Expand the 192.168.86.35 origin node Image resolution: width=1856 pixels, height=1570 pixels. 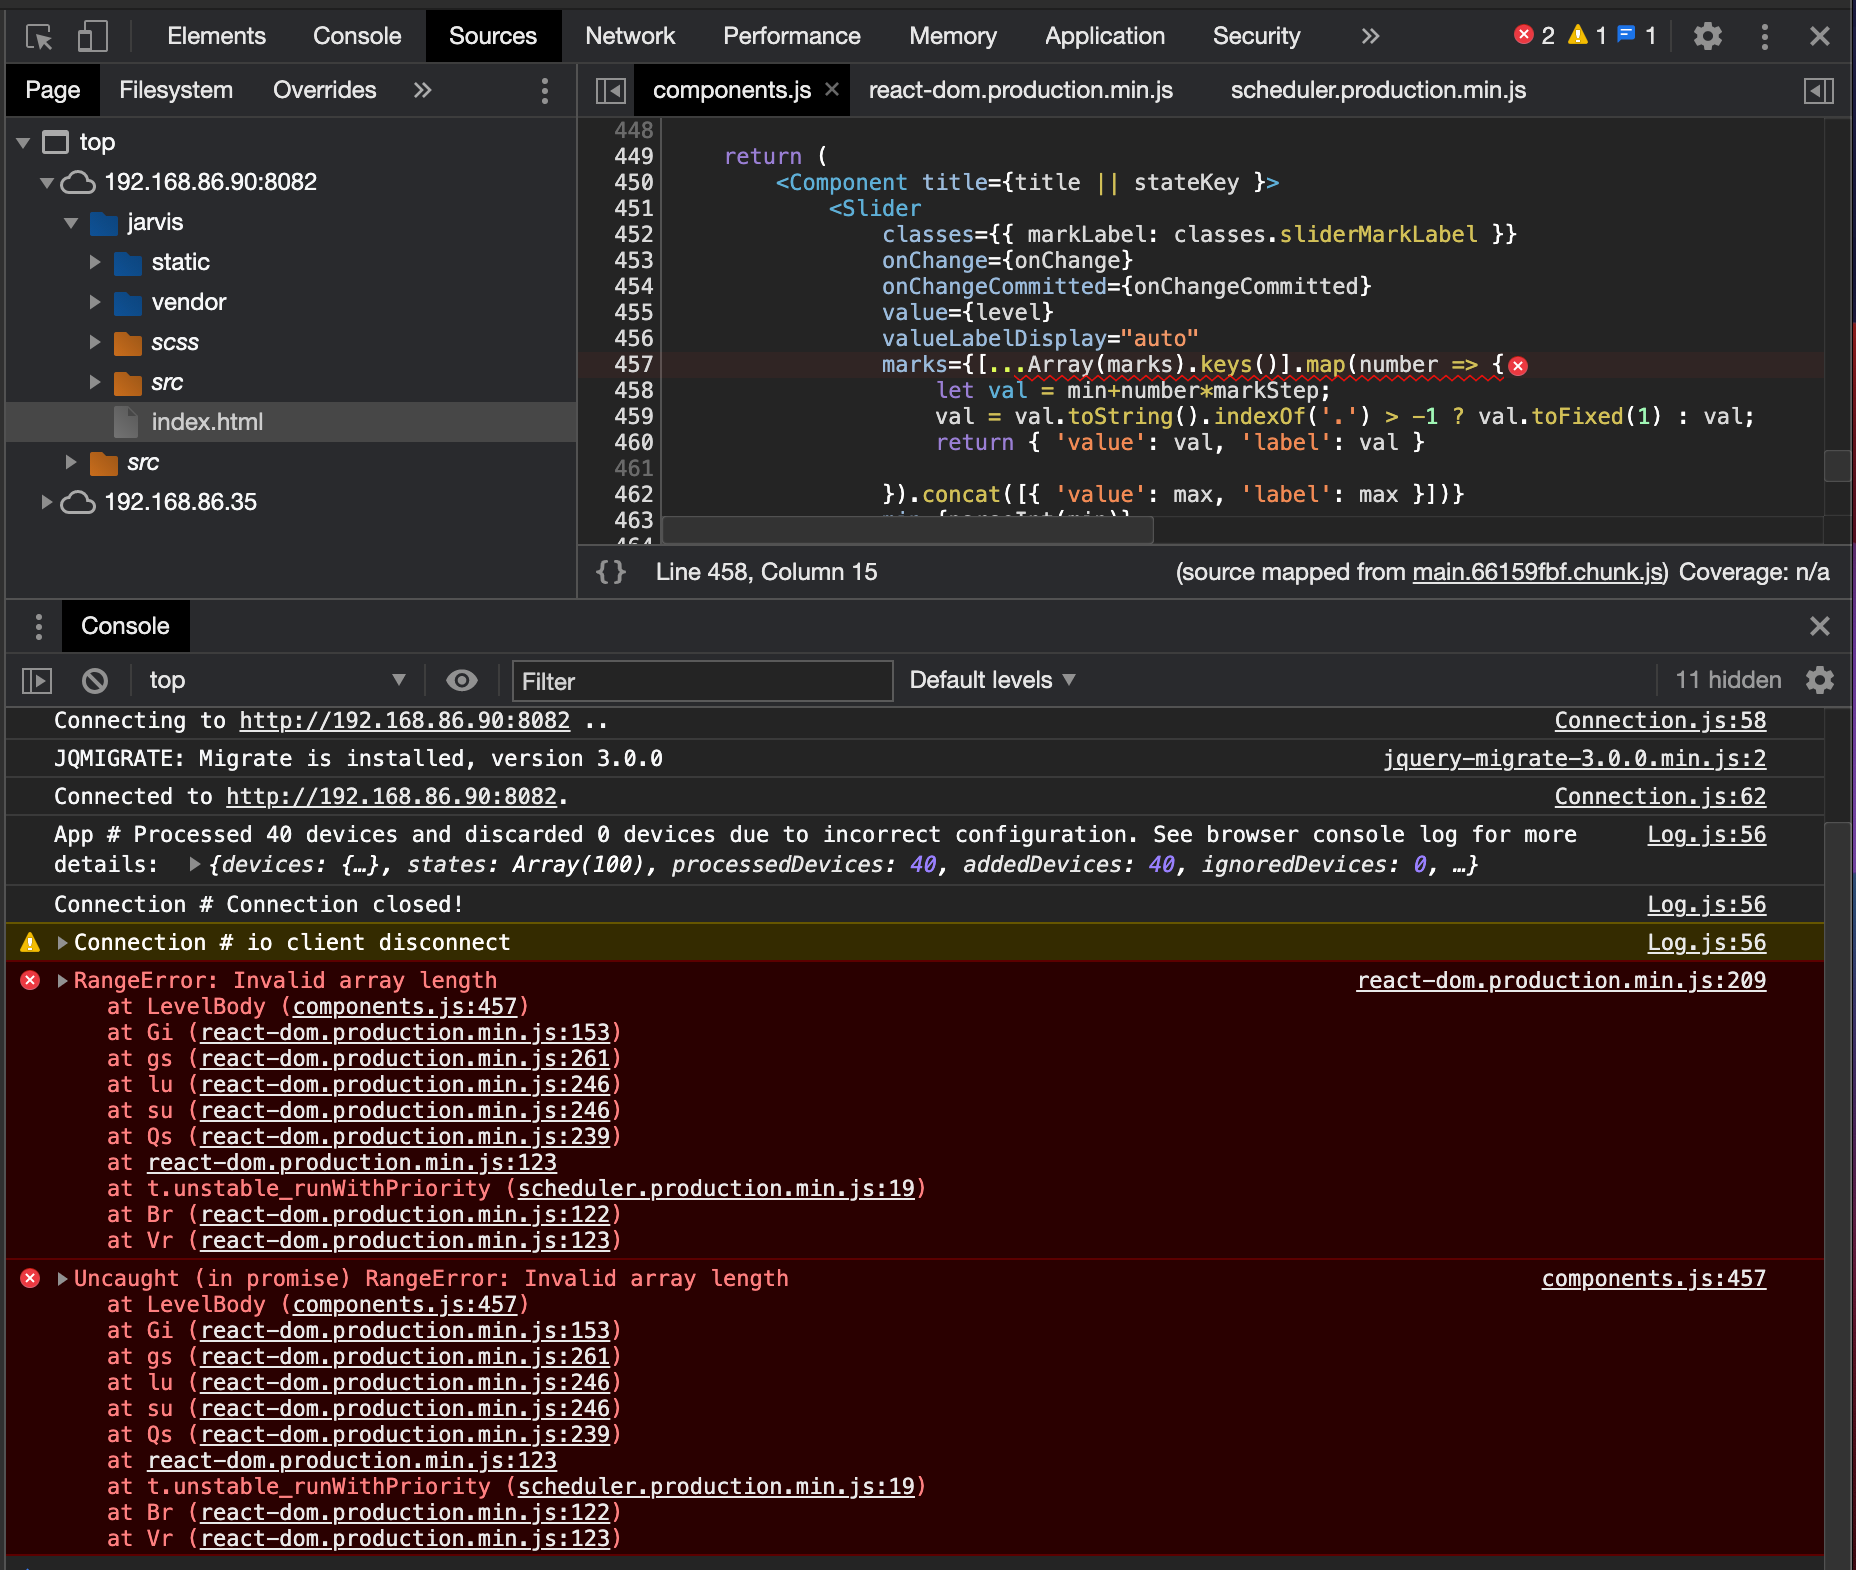pos(47,502)
